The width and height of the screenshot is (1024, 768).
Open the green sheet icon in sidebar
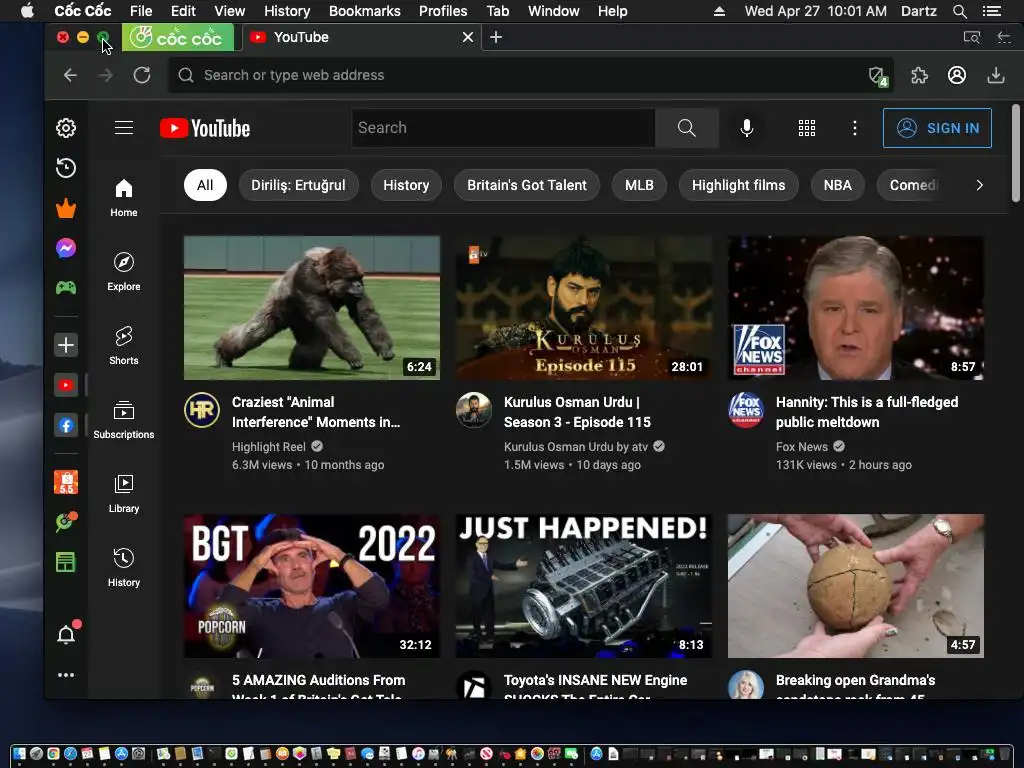[66, 562]
